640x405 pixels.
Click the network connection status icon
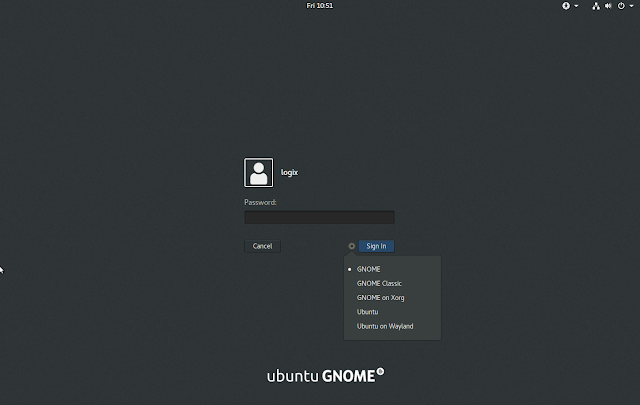[x=595, y=6]
